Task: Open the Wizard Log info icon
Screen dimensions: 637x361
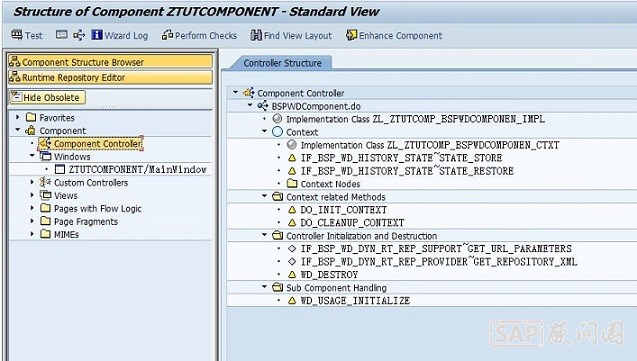Action: point(97,35)
